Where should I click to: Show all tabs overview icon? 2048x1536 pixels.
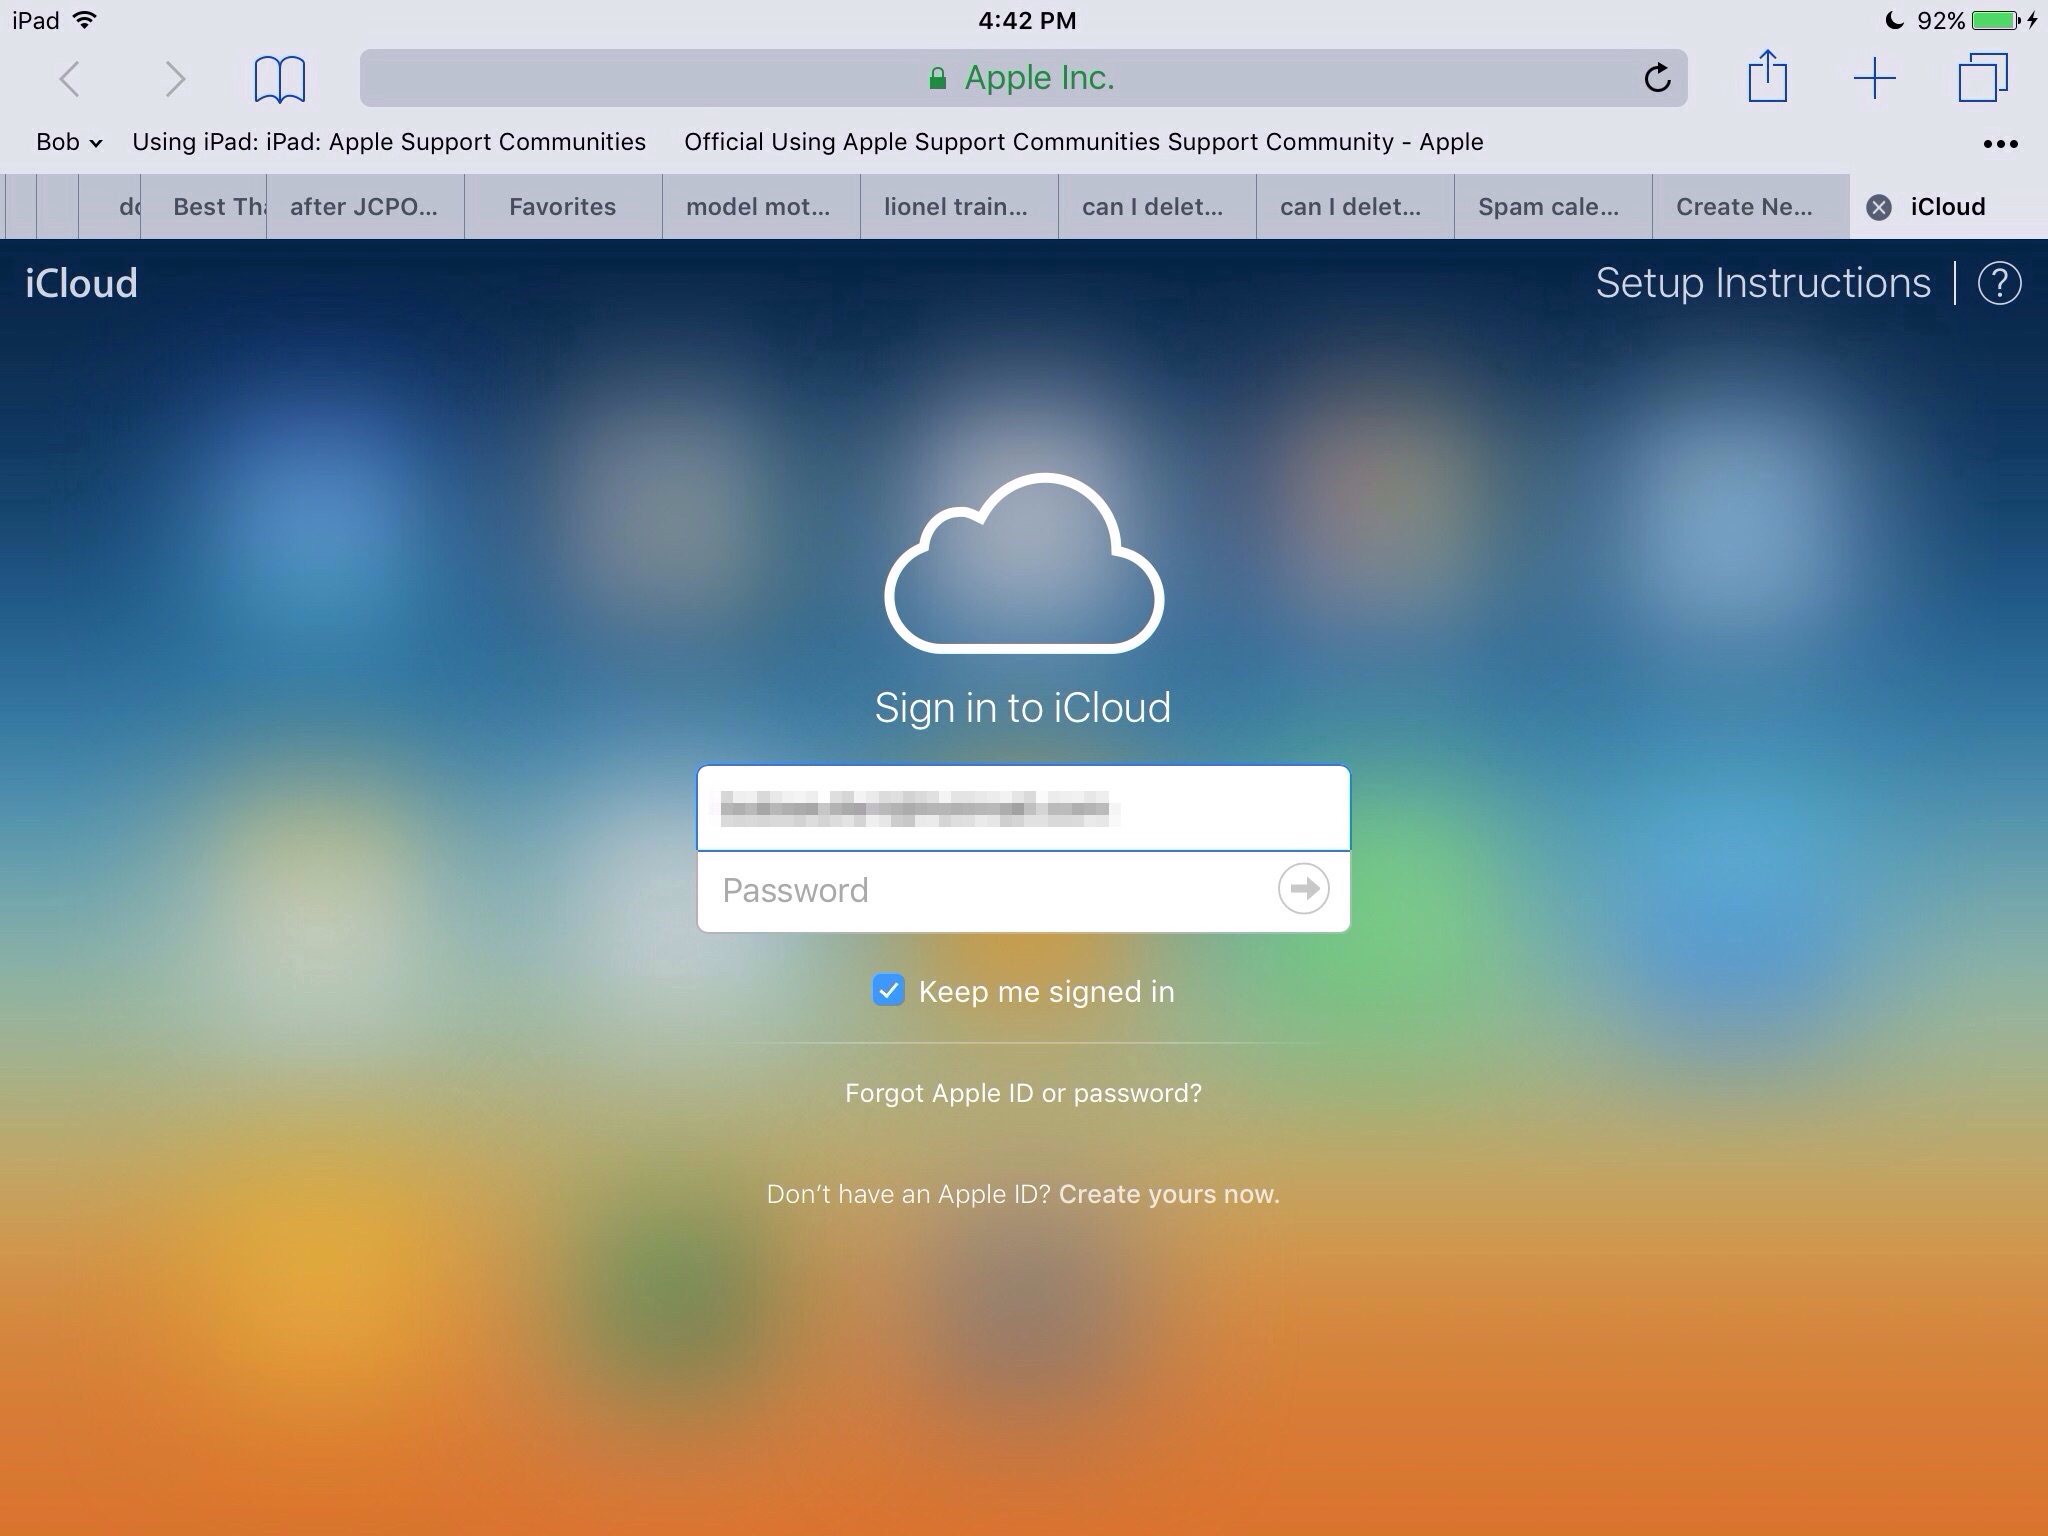1982,78
